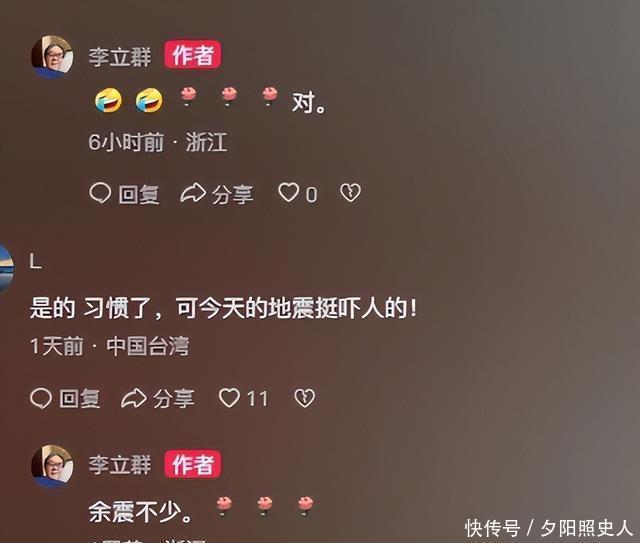640x543 pixels.
Task: Tap share arrow icon under 对。comment
Action: tap(193, 193)
